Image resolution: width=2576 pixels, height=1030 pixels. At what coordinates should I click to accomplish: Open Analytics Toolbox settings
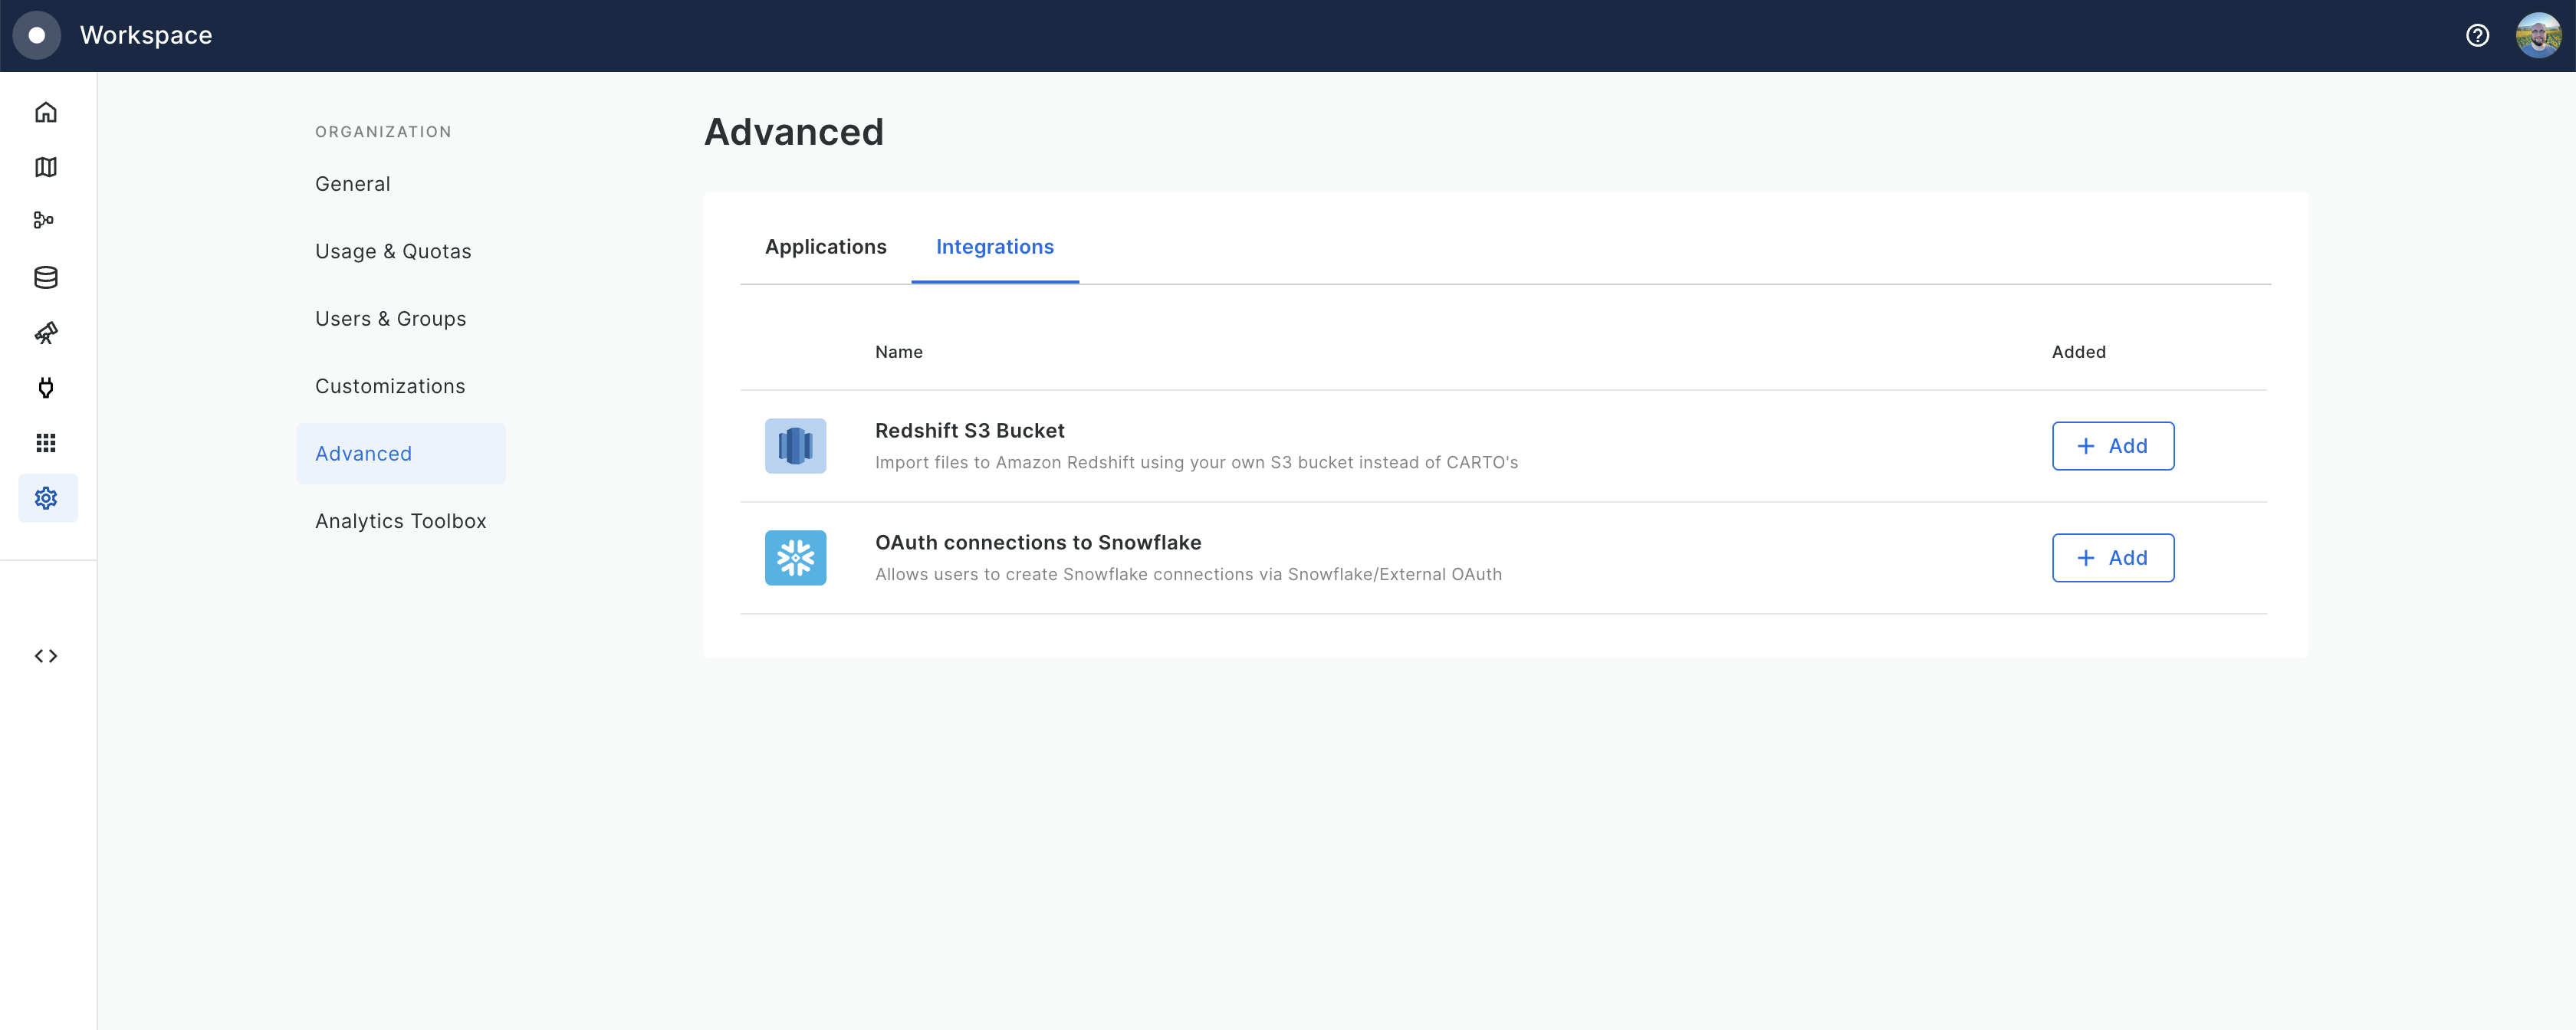[x=400, y=521]
